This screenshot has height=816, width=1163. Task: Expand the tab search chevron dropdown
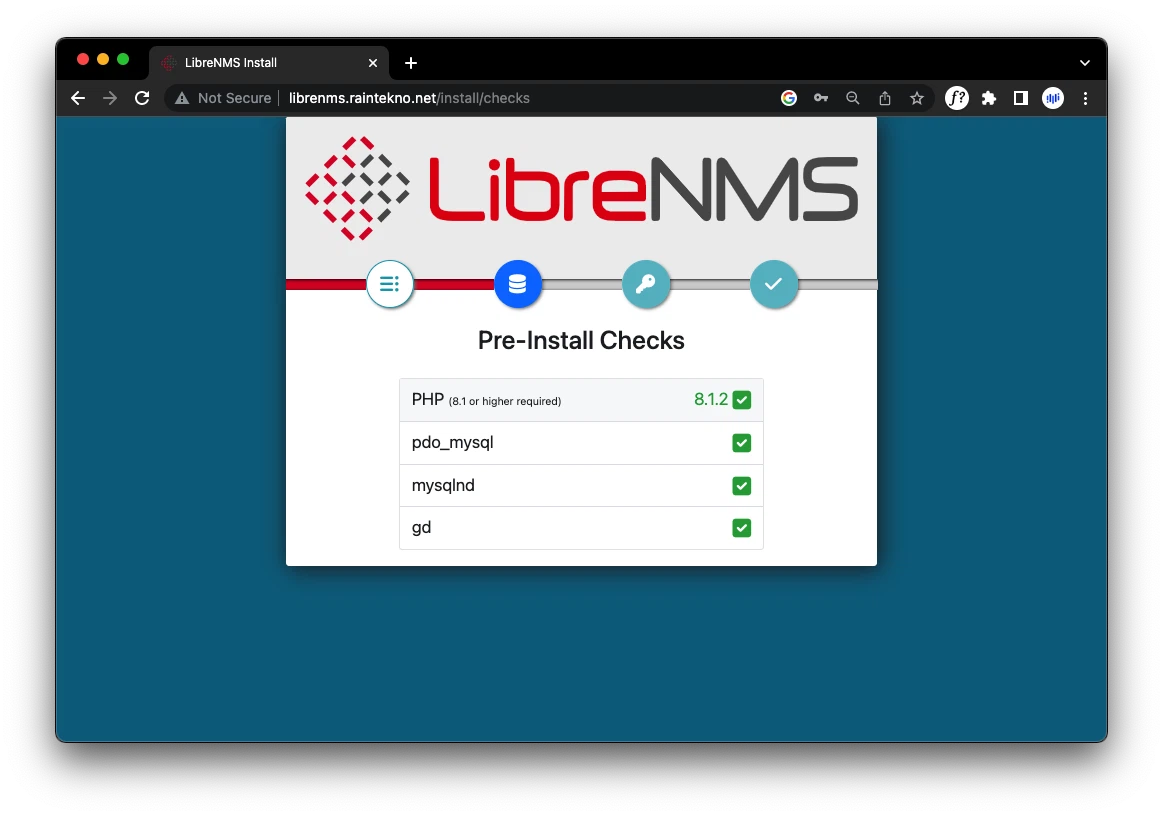point(1085,63)
